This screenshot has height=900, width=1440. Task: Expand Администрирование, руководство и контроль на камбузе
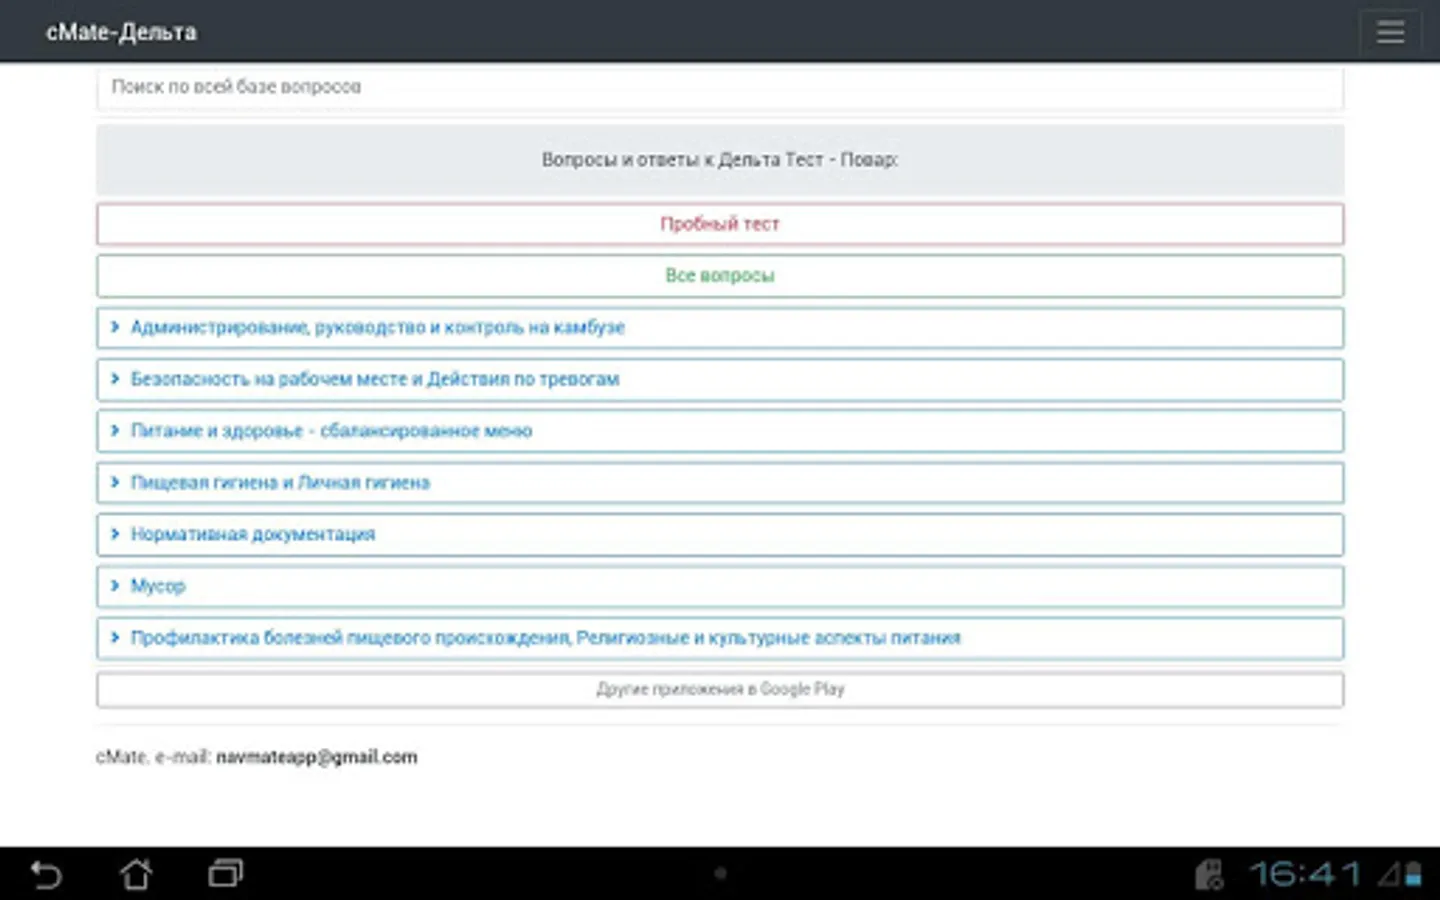[x=720, y=328]
